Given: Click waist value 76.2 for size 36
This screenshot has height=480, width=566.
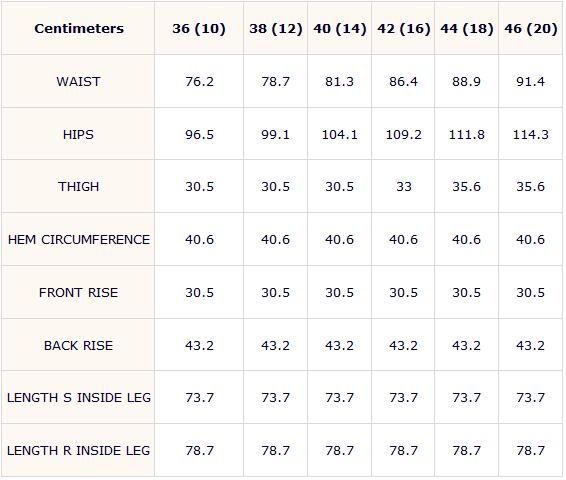Looking at the screenshot, I should coord(199,82).
